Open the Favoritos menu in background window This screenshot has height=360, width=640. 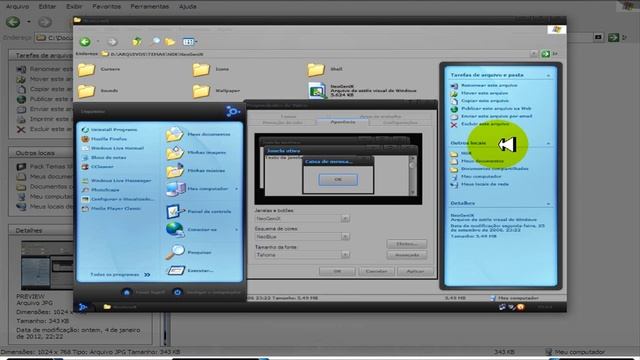pos(107,7)
